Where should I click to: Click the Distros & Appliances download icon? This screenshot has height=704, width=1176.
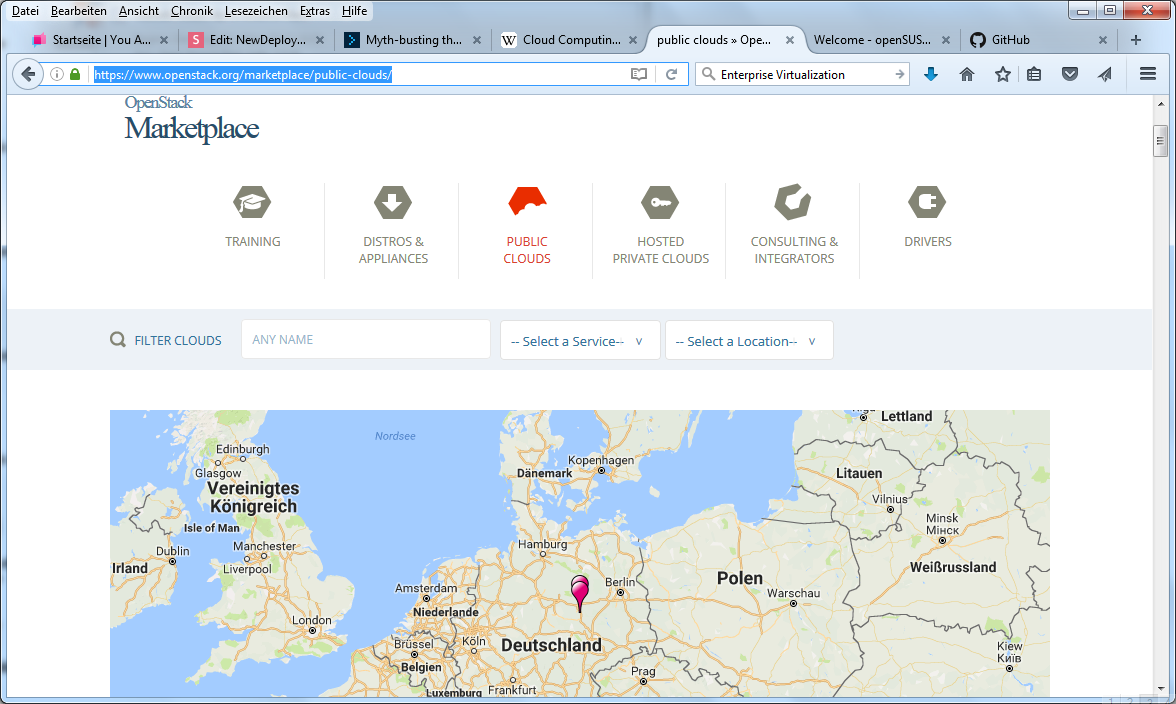(393, 202)
